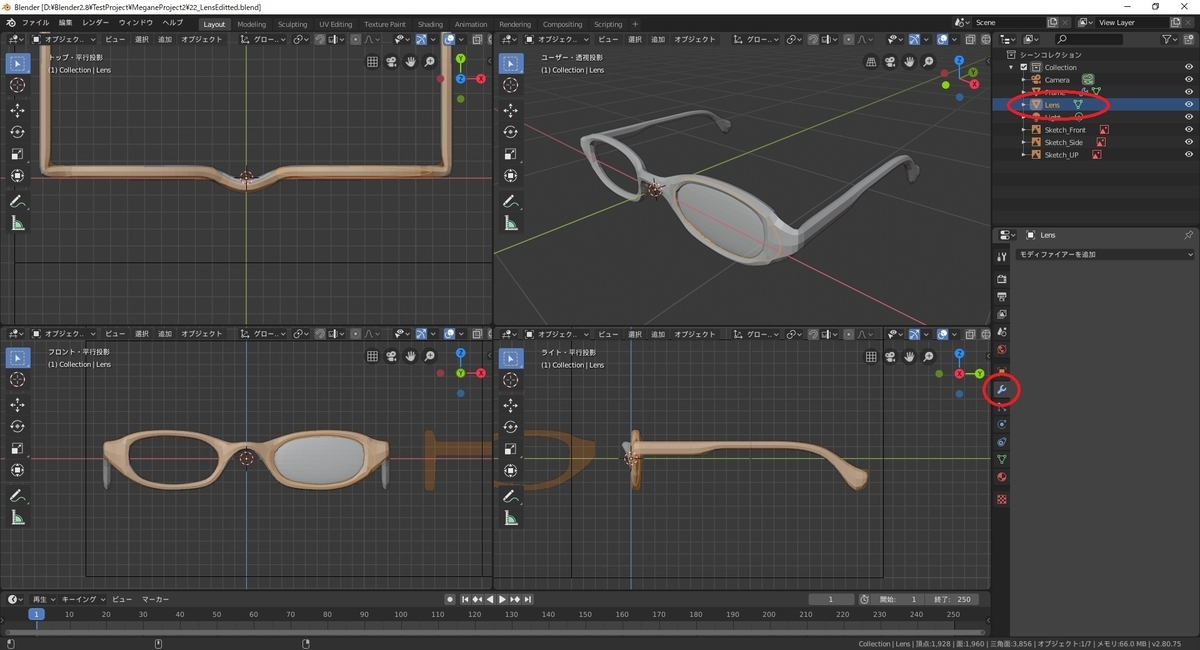This screenshot has width=1200, height=650.
Task: Open the Texture properties checkerboard icon
Action: [1002, 498]
